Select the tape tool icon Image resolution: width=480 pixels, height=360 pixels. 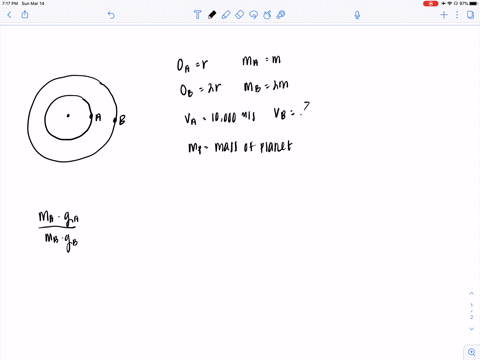pos(281,15)
